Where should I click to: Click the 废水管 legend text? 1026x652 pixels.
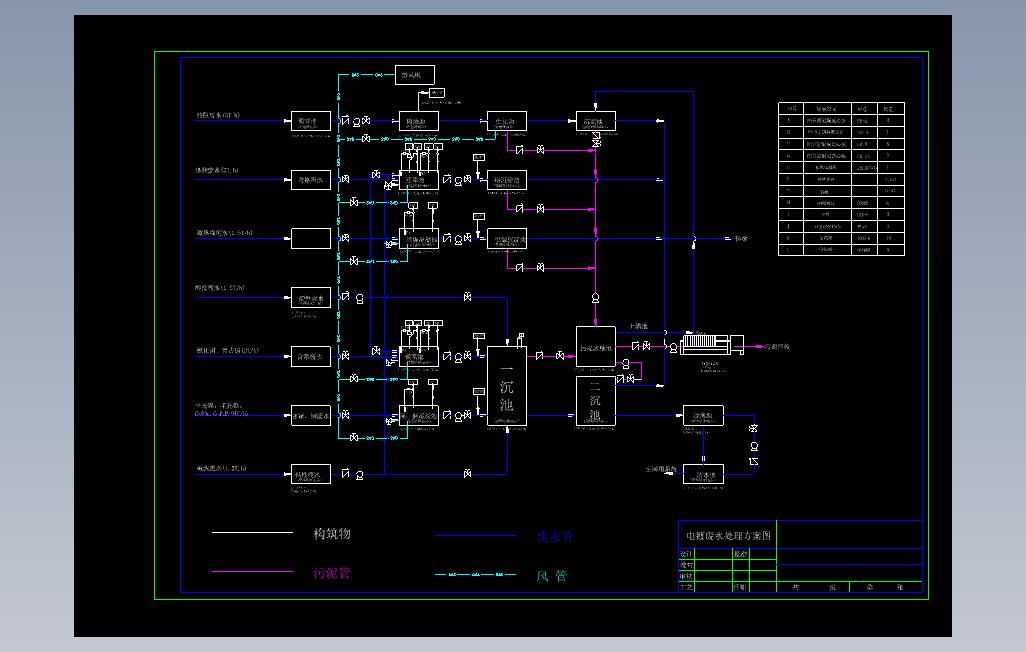point(555,537)
